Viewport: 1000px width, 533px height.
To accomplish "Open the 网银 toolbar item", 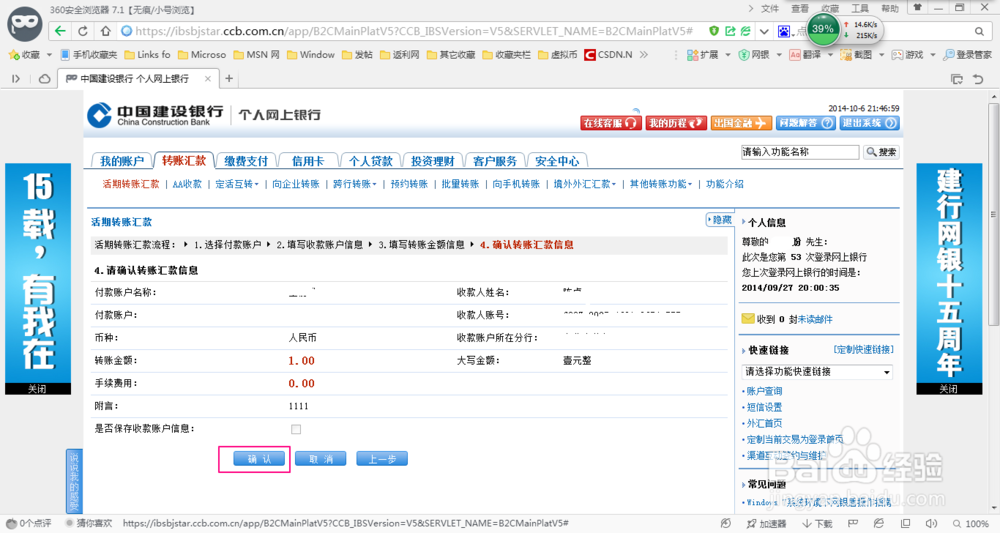I will pos(754,55).
